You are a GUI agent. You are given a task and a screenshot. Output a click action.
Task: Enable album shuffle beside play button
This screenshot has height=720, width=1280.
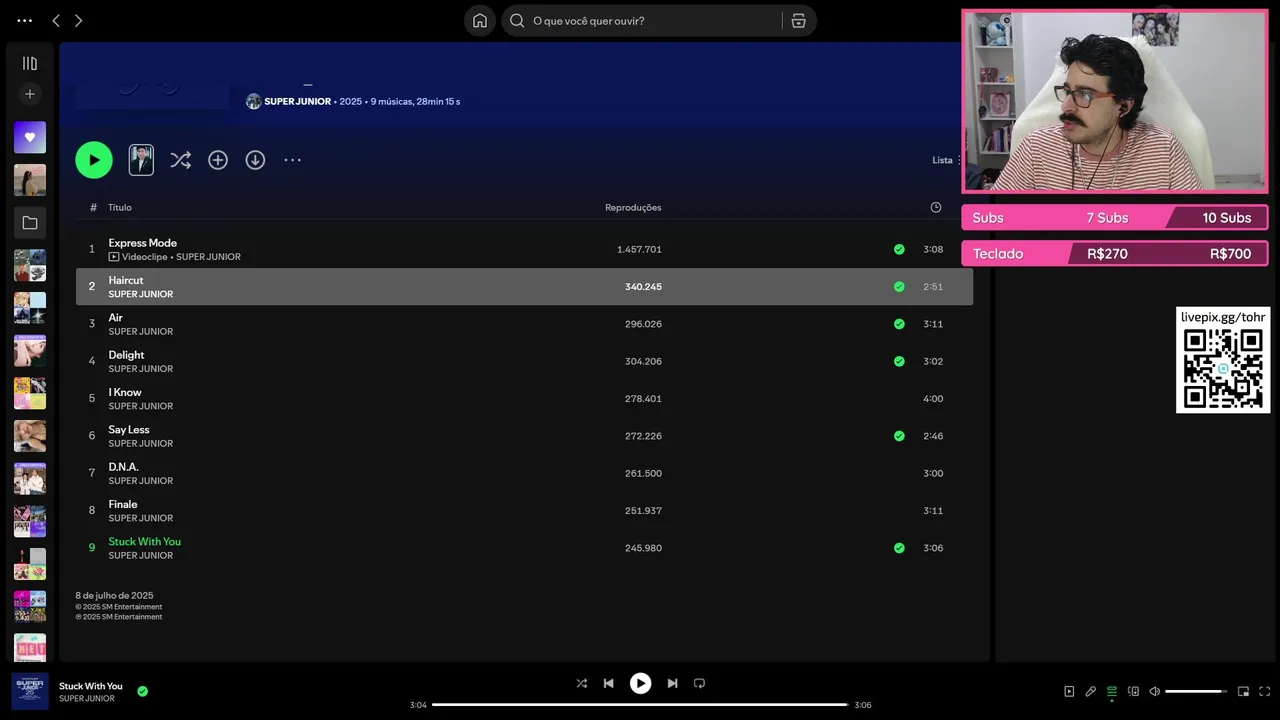(x=180, y=160)
